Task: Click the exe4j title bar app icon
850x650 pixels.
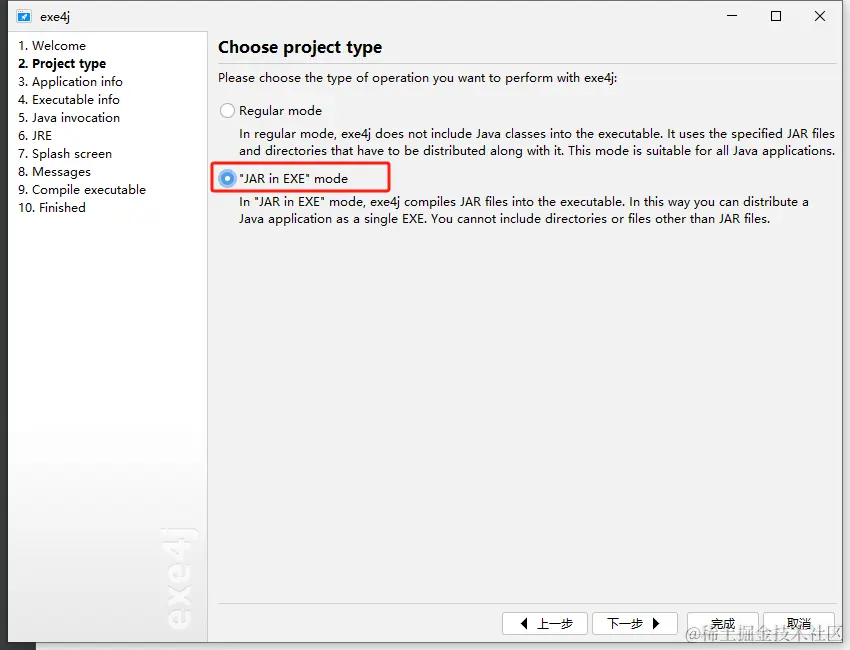Action: 24,16
